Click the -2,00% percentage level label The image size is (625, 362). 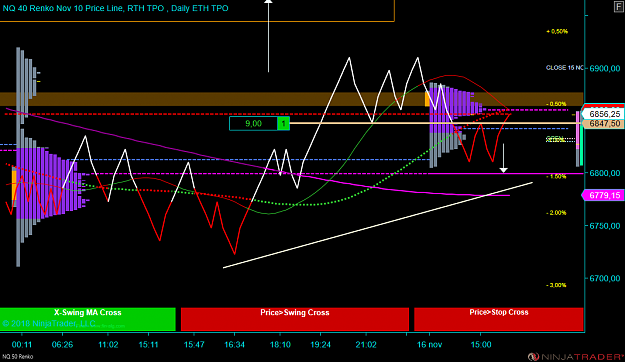point(556,213)
